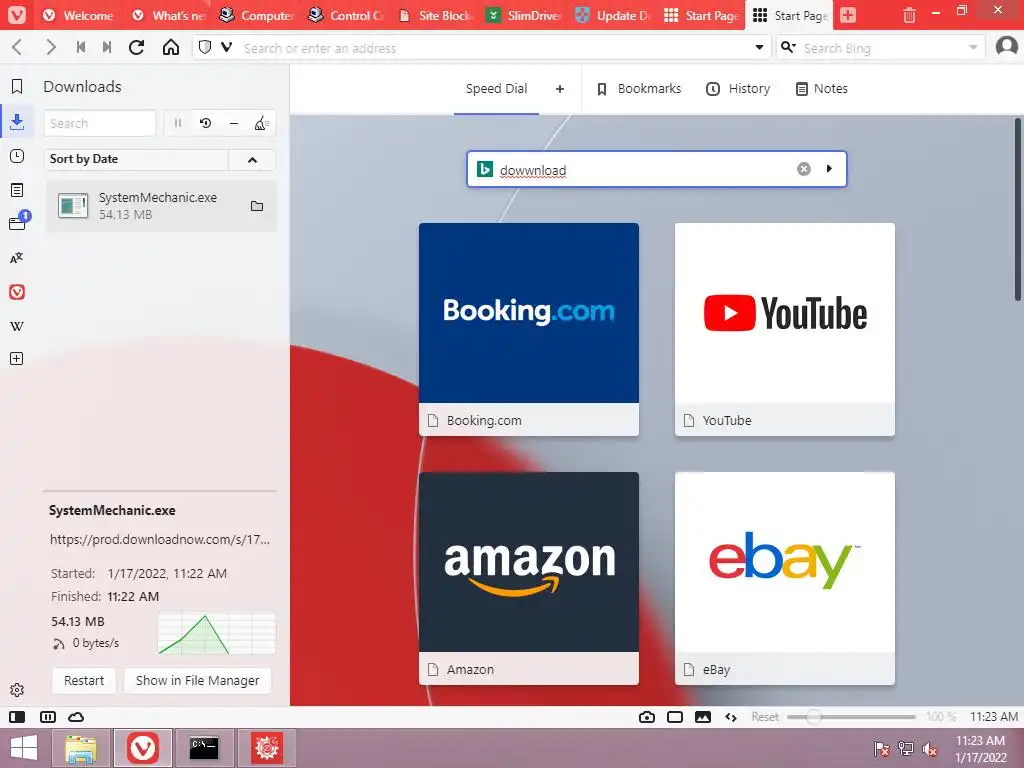Open Windows Start menu
This screenshot has width=1024, height=768.
tap(24, 748)
